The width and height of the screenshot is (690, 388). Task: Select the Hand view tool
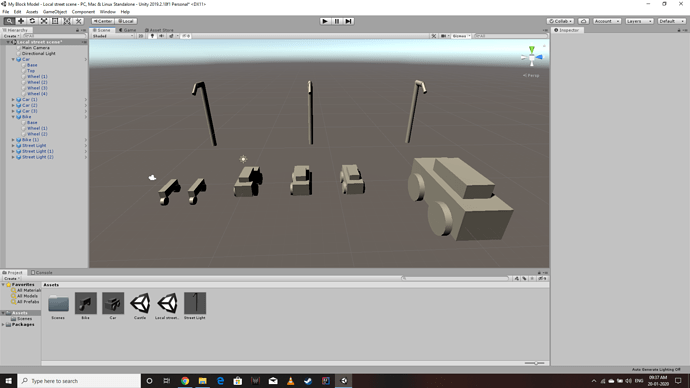point(9,21)
